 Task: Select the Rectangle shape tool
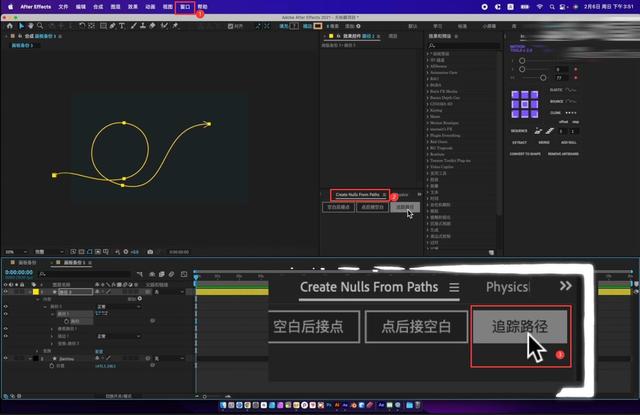tap(103, 26)
